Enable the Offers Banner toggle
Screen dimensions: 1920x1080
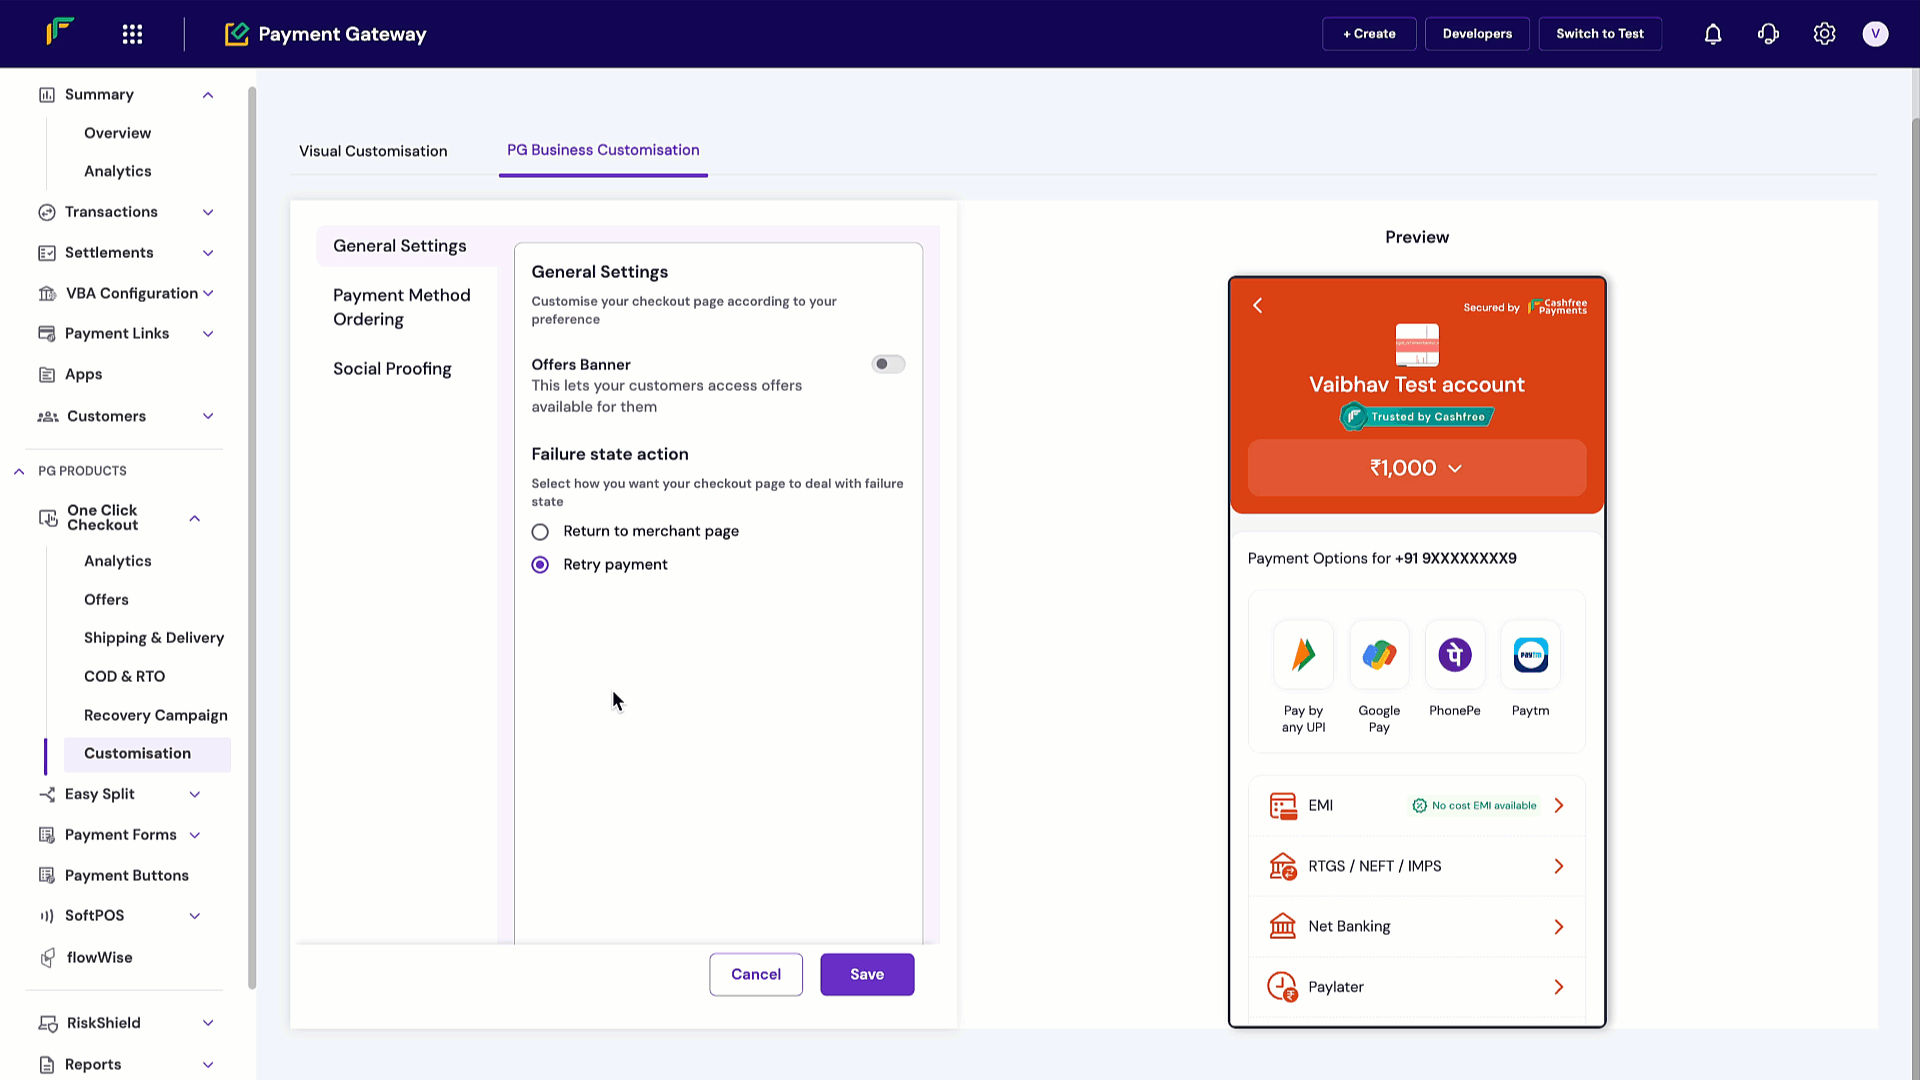[x=887, y=364]
